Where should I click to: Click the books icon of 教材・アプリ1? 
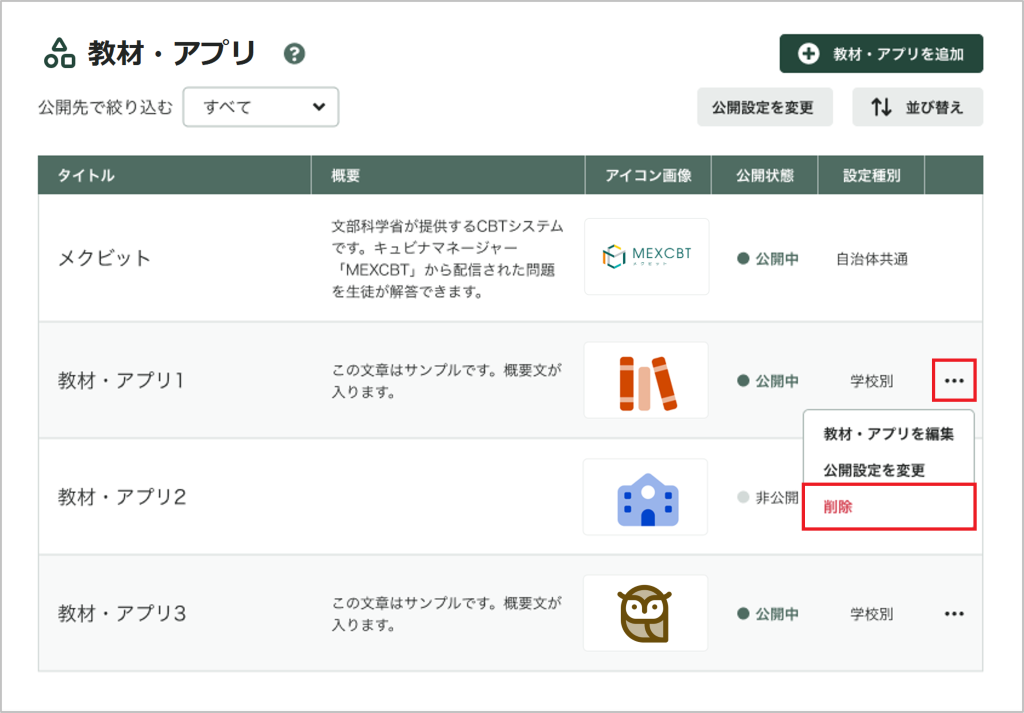647,381
